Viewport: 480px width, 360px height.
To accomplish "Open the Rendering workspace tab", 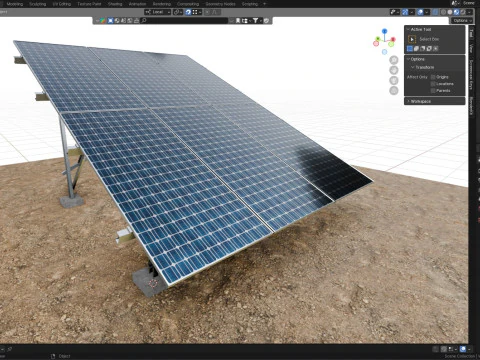I will point(162,4).
